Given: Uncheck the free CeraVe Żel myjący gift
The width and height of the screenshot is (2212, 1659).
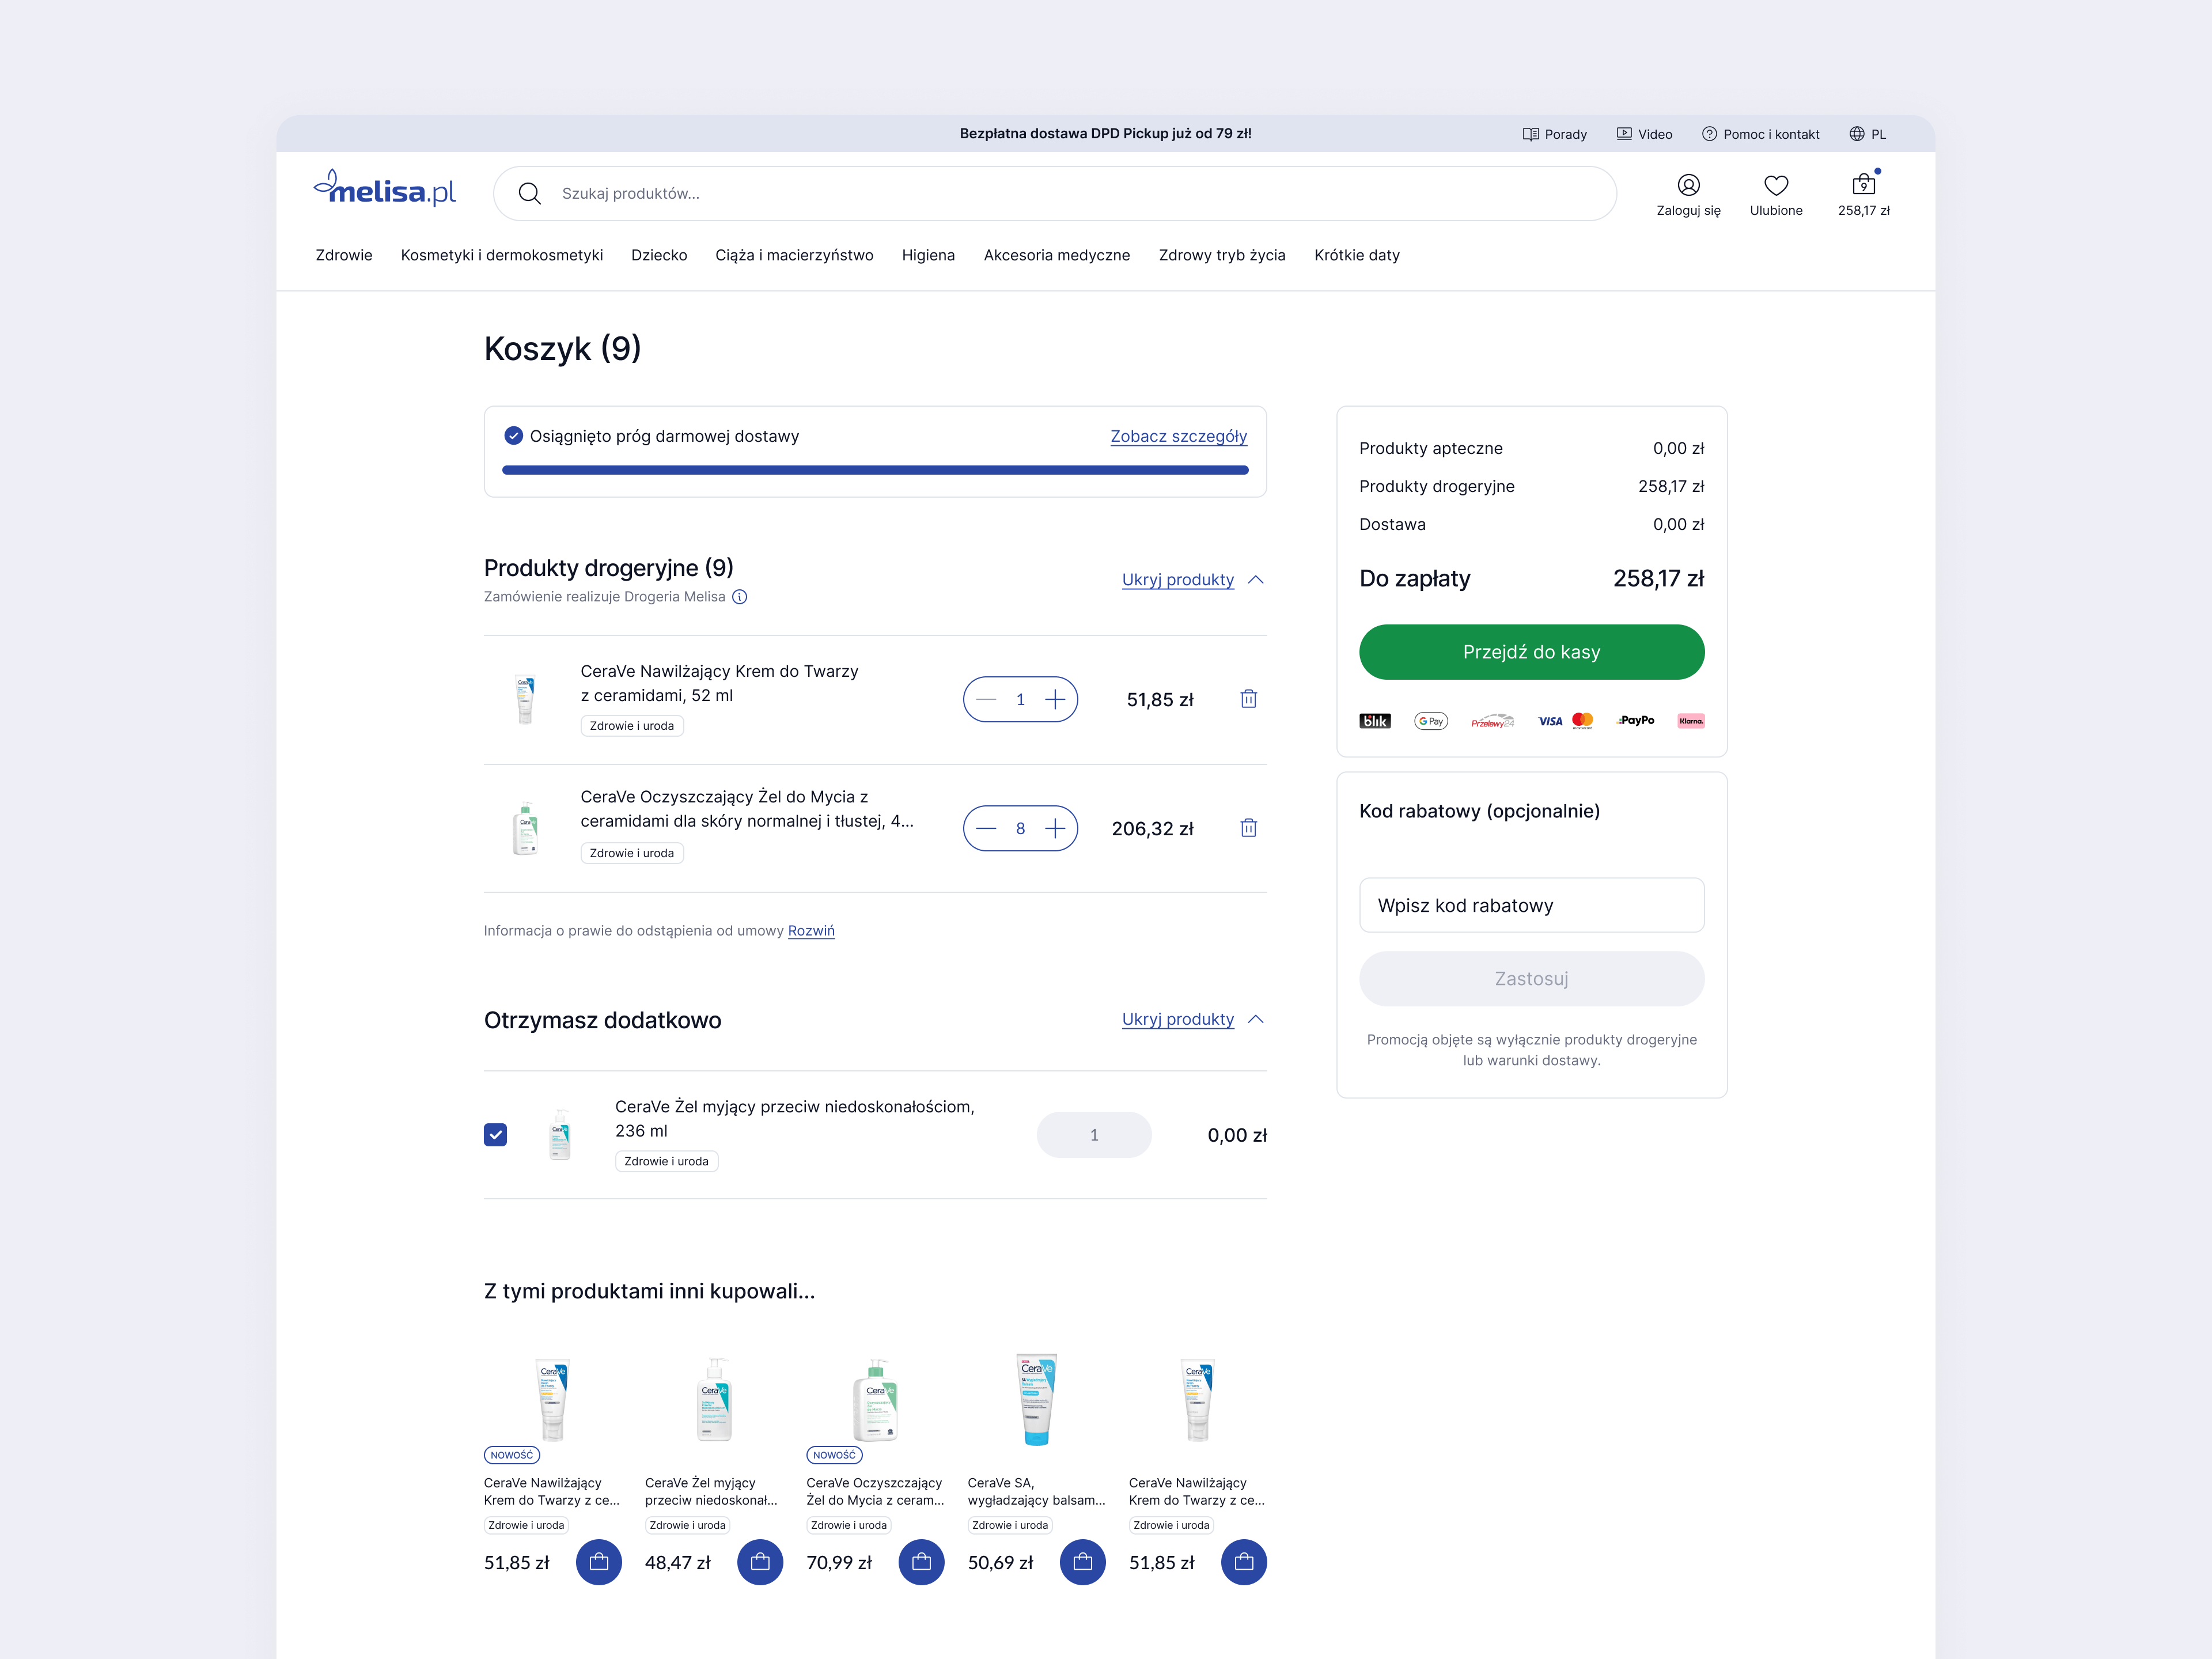Looking at the screenshot, I should click(495, 1135).
